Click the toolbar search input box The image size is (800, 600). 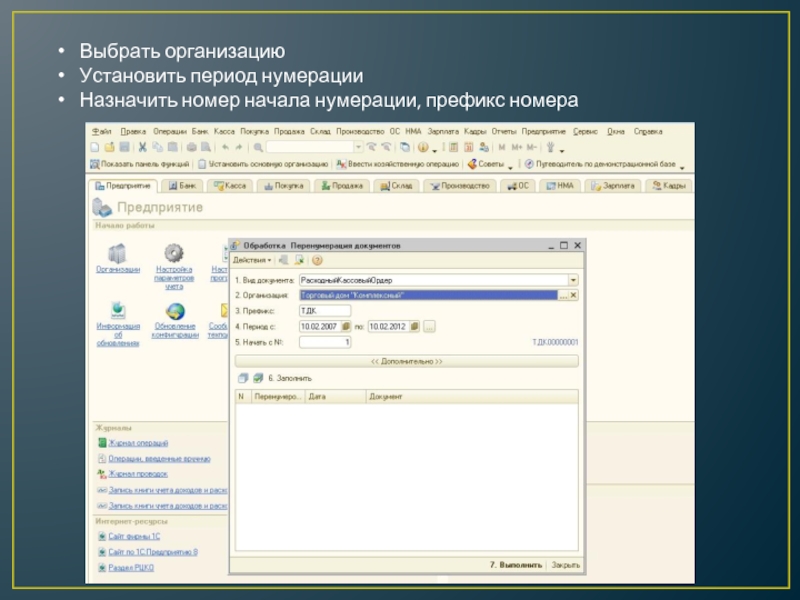pos(310,147)
